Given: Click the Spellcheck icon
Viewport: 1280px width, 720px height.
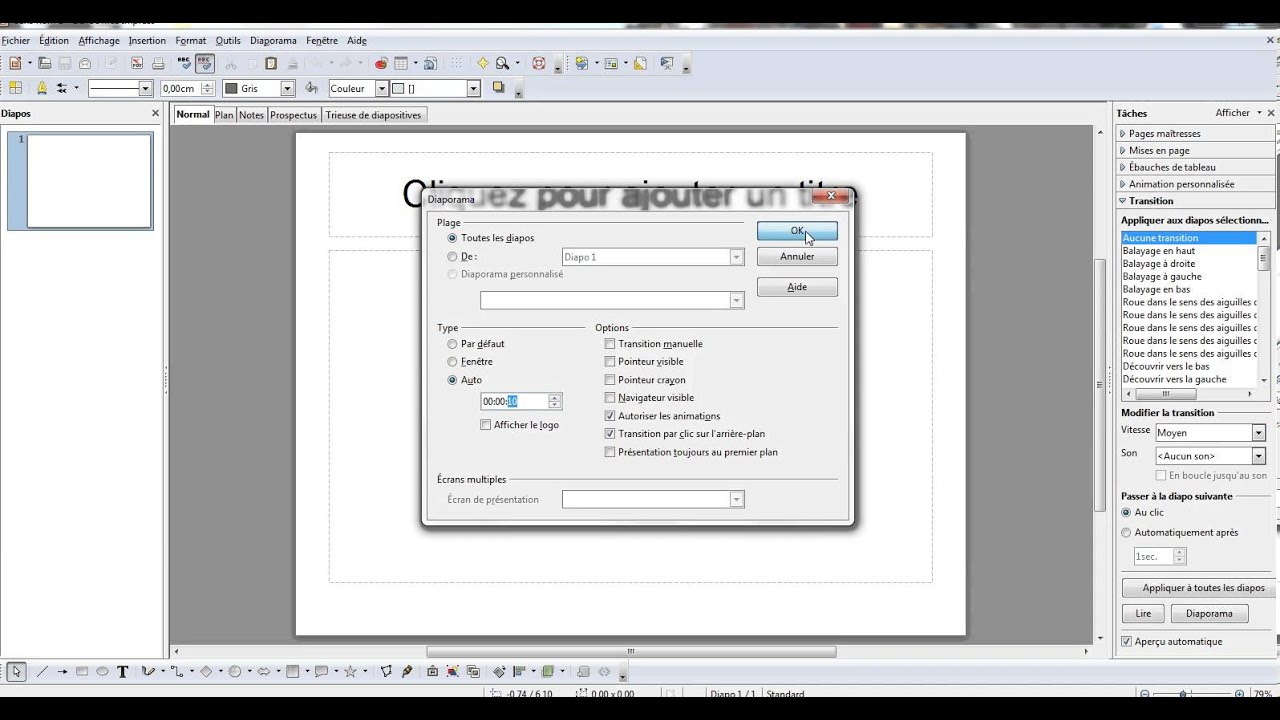Looking at the screenshot, I should click(x=184, y=63).
